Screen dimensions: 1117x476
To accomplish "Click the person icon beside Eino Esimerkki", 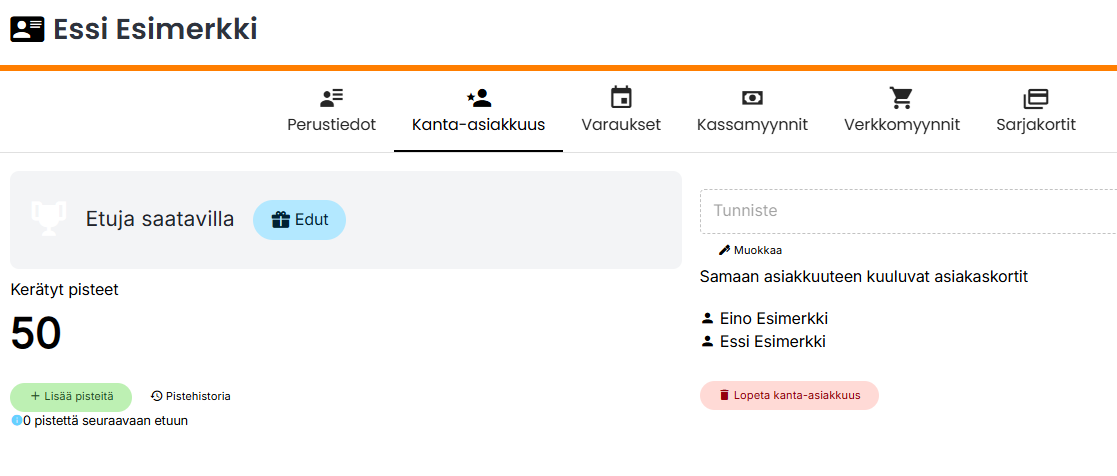I will [x=708, y=319].
